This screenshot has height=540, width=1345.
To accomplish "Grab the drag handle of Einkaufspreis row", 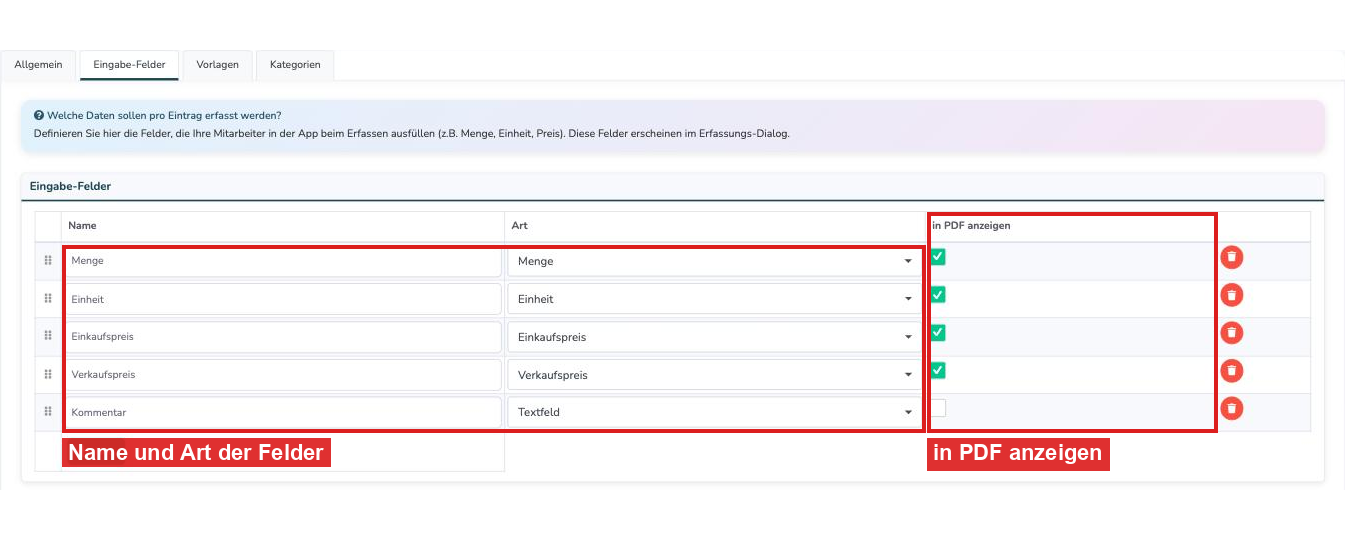I will click(48, 337).
